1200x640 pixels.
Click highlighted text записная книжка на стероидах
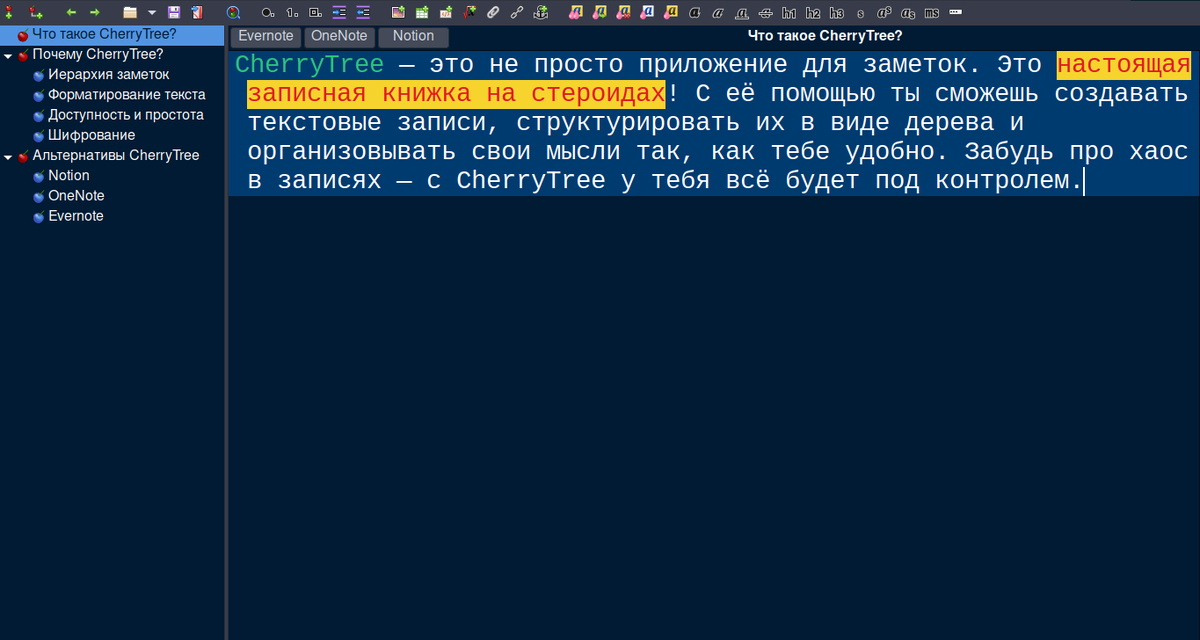pos(456,94)
